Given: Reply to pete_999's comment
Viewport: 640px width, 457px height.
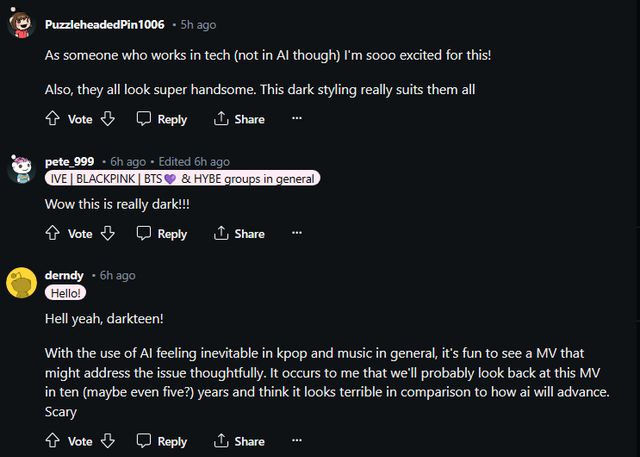Looking at the screenshot, I should 162,234.
